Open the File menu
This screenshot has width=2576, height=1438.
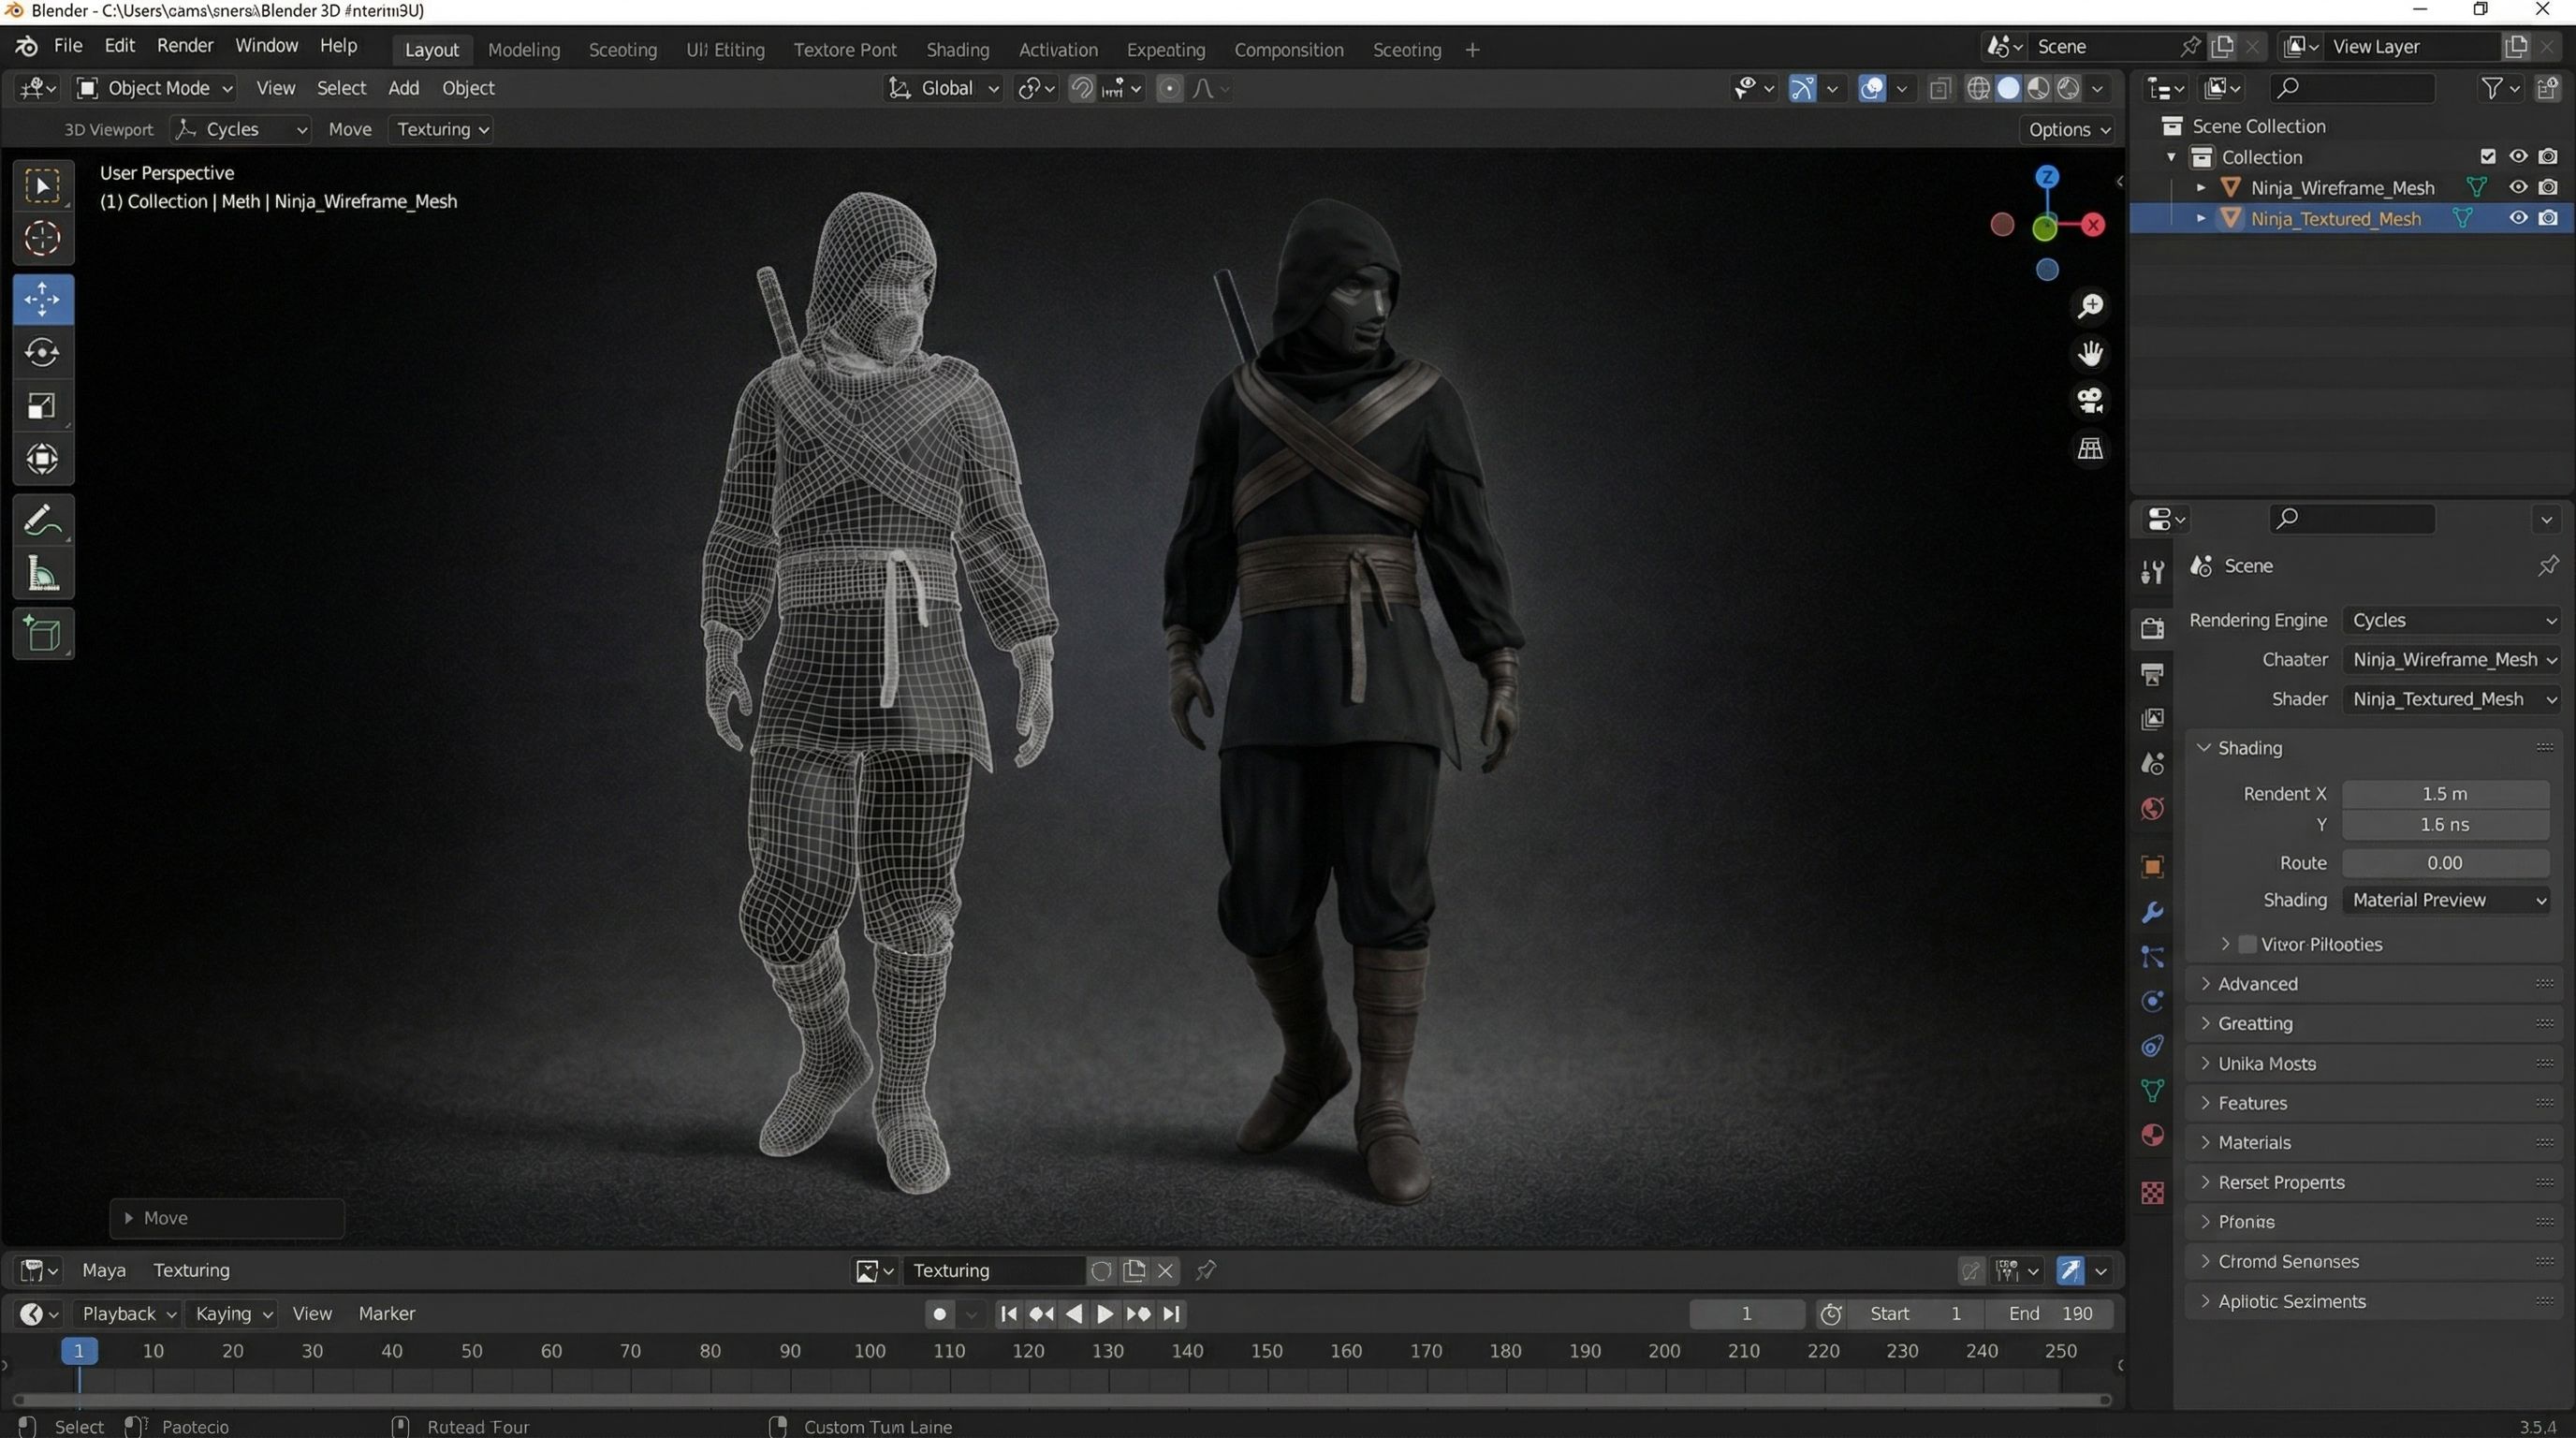68,46
